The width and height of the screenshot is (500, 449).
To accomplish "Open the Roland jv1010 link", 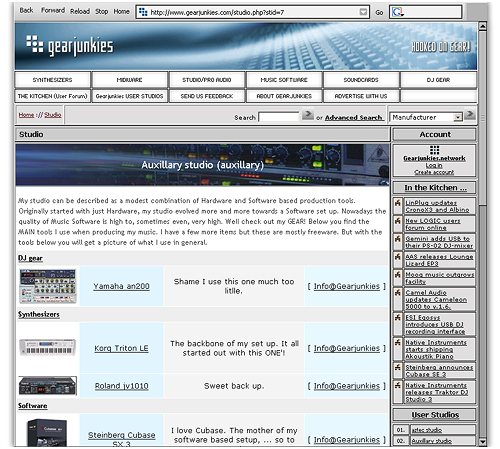I will tap(121, 386).
